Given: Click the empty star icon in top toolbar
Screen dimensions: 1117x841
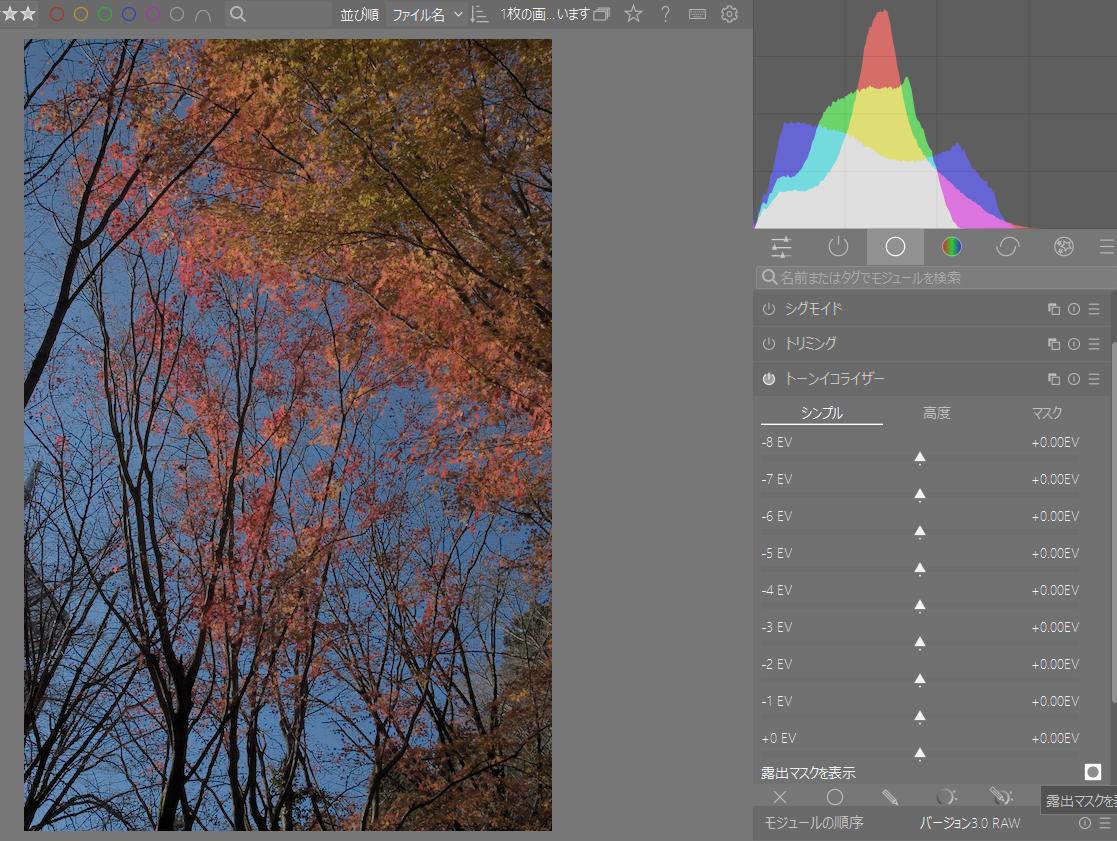Looking at the screenshot, I should click(633, 14).
